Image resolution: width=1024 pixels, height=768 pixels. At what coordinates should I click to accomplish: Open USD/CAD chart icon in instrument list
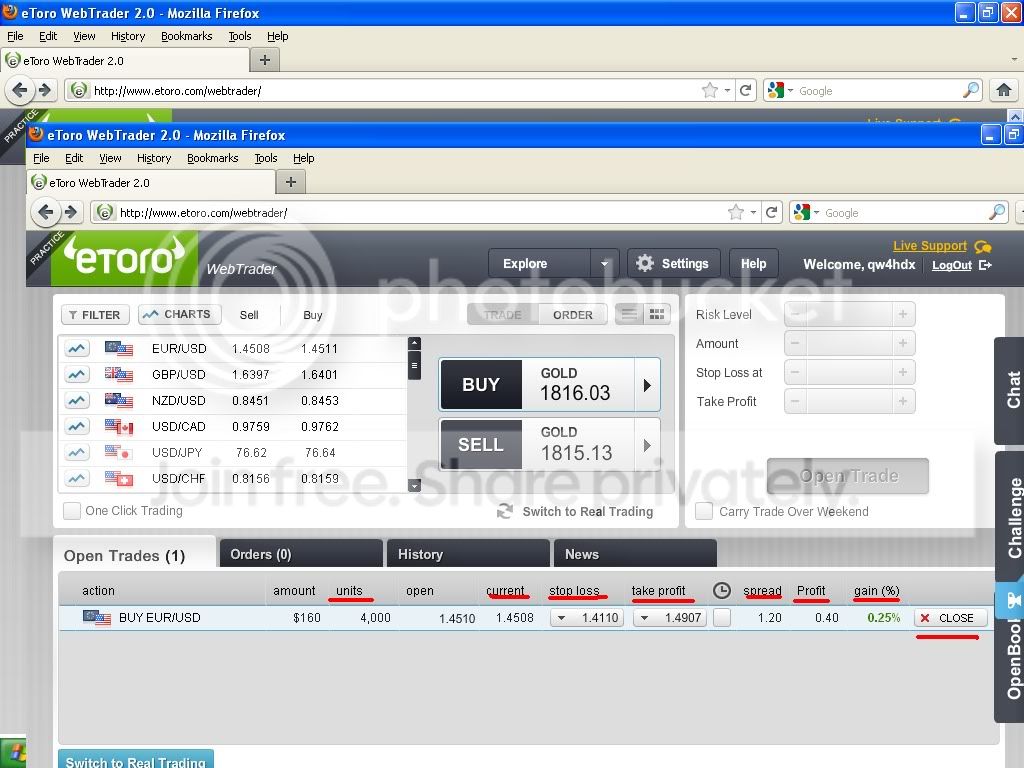click(x=76, y=426)
